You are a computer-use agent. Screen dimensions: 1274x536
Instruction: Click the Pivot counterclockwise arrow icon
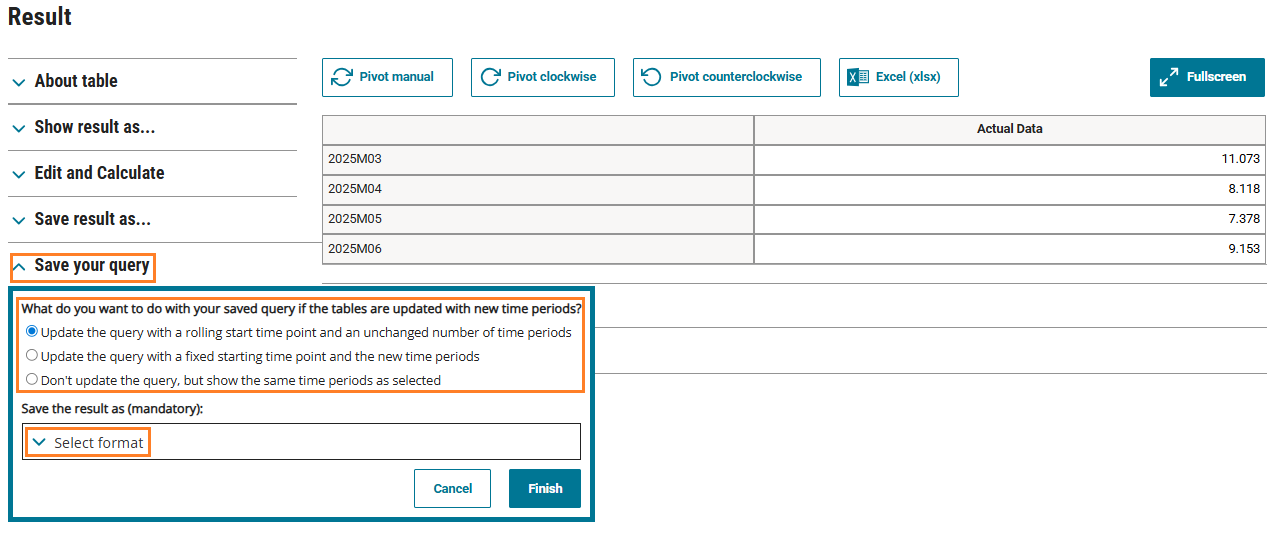(x=652, y=77)
